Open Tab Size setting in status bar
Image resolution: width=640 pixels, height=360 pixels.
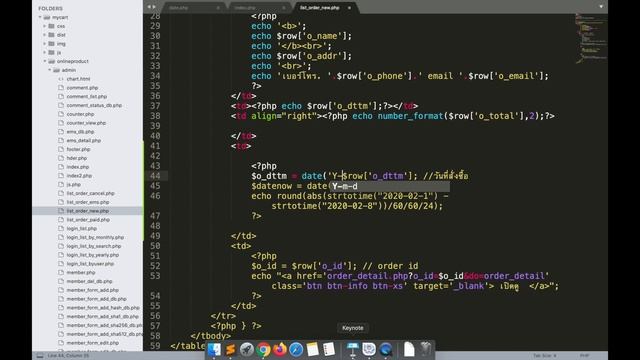click(x=544, y=356)
